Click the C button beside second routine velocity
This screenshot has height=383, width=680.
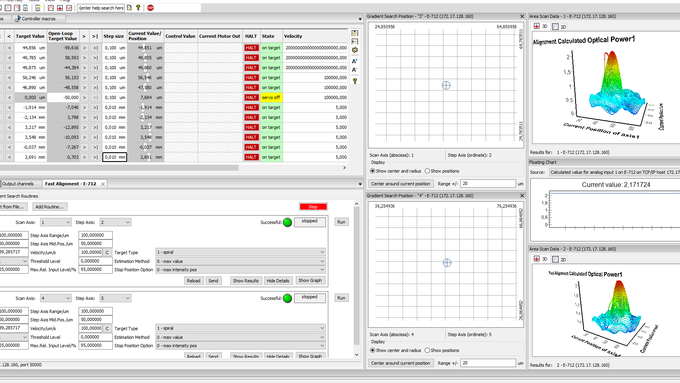point(107,328)
